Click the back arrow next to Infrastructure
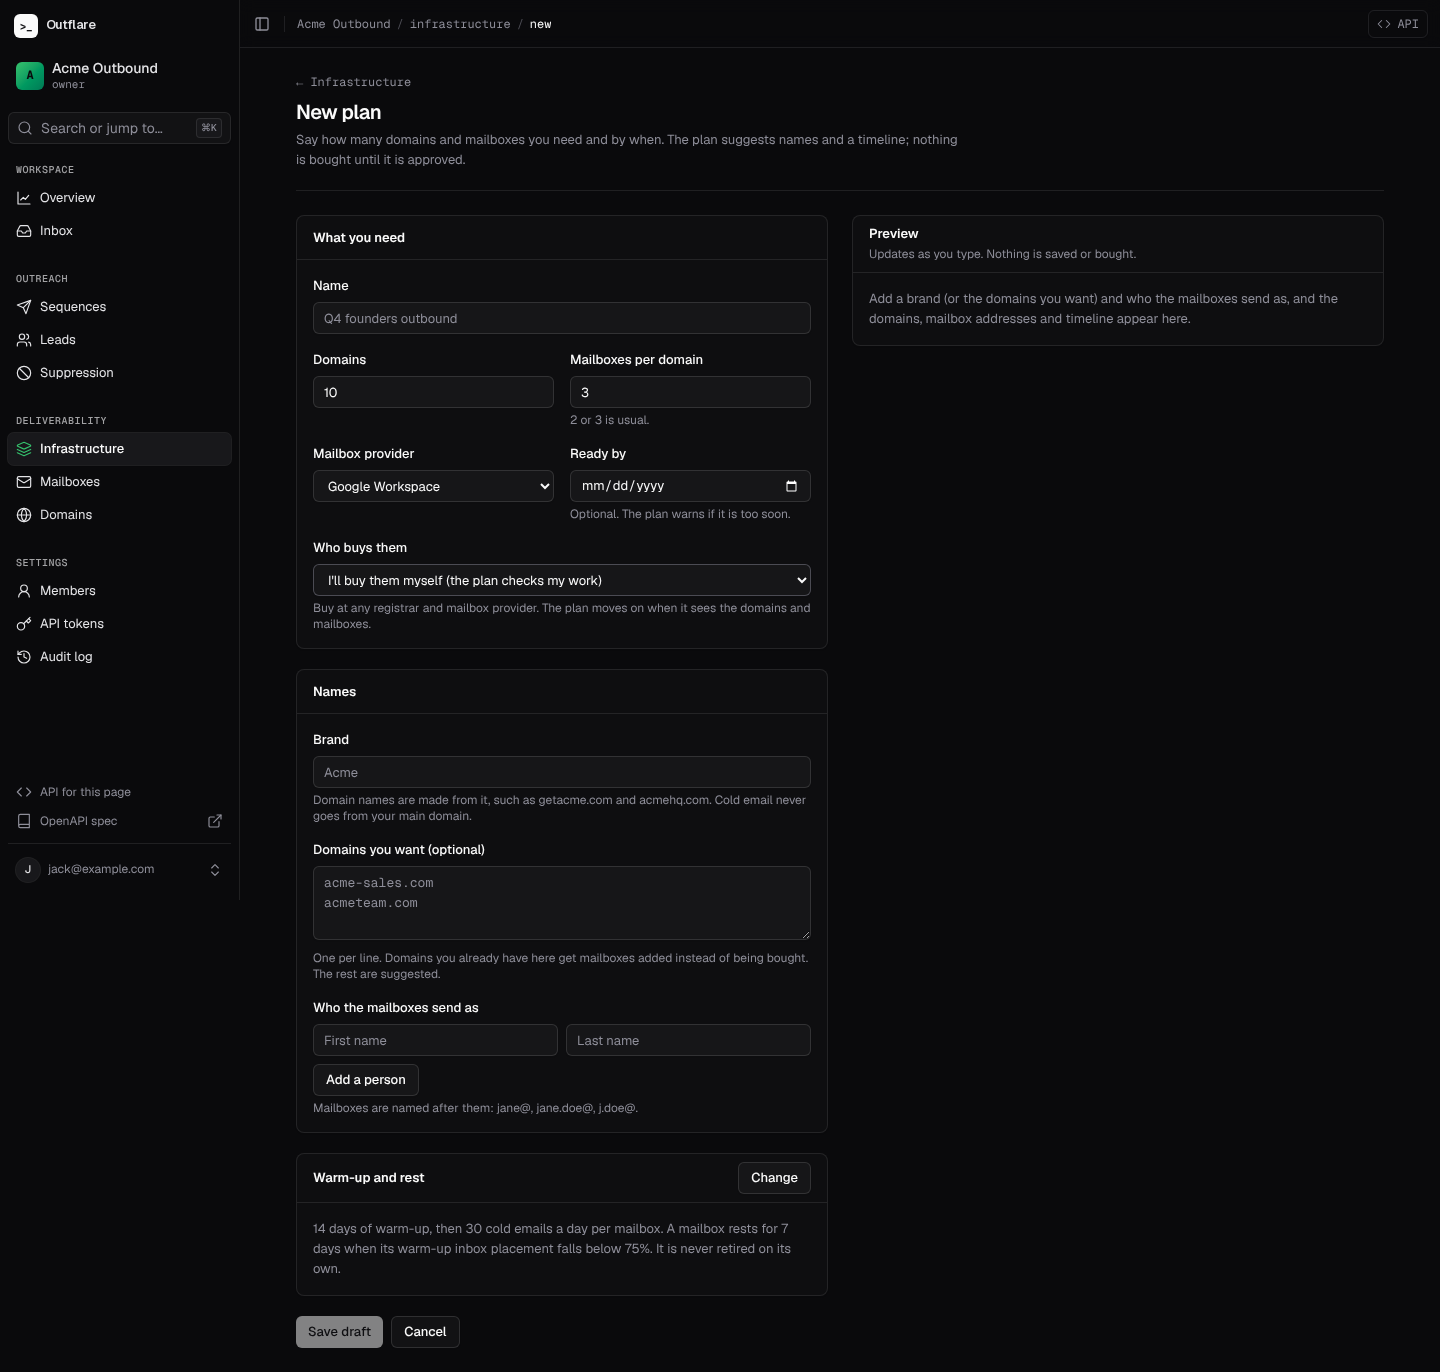The height and width of the screenshot is (1372, 1440). [300, 83]
